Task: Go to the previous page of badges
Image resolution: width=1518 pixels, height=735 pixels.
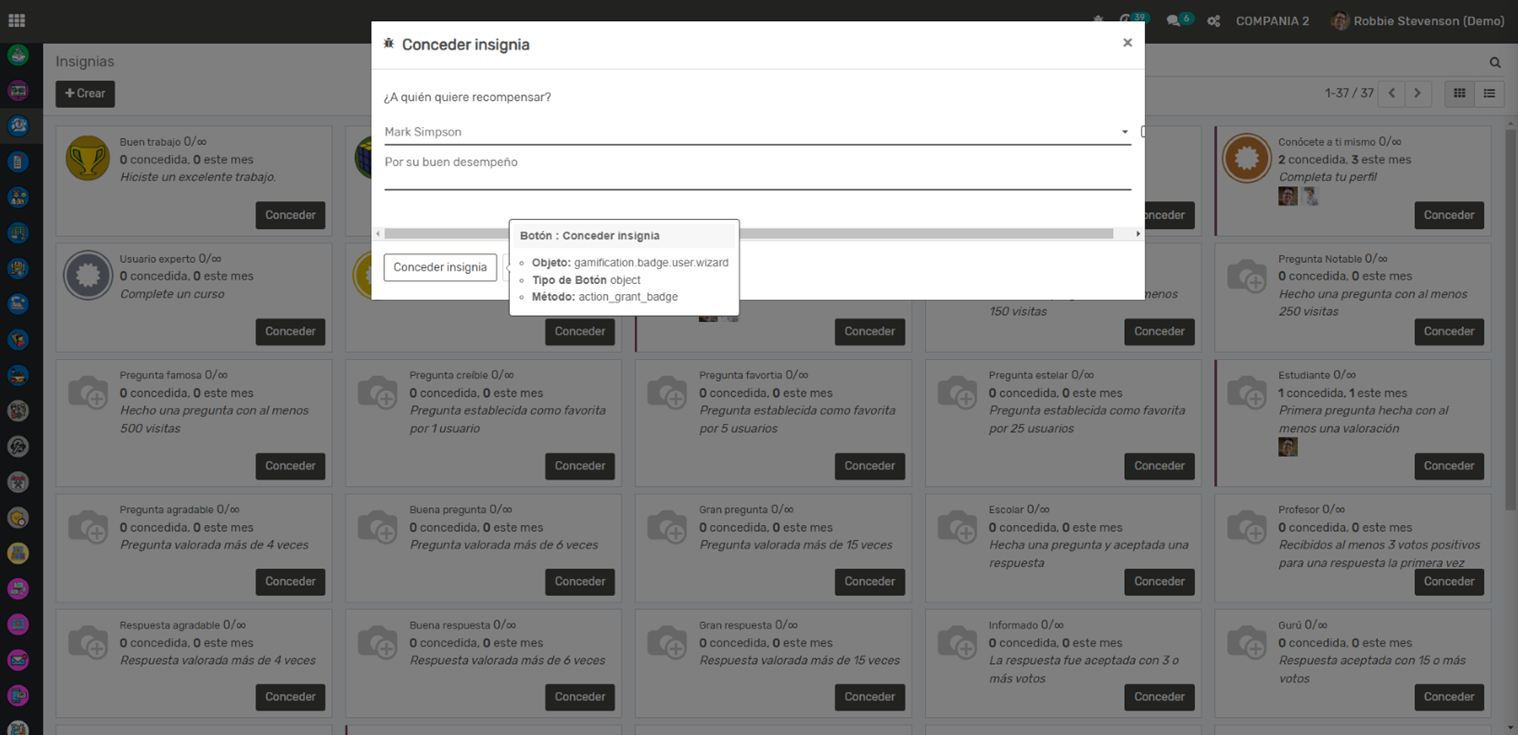Action: coord(1391,94)
